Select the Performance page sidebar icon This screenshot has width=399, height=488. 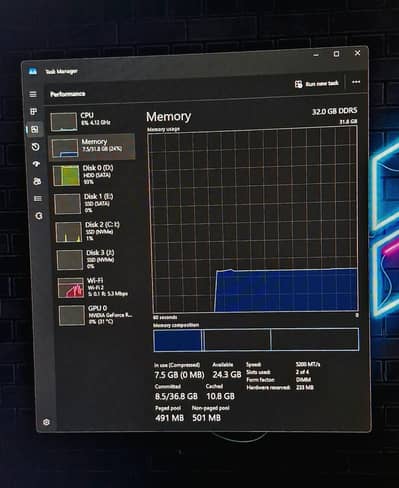point(35,129)
